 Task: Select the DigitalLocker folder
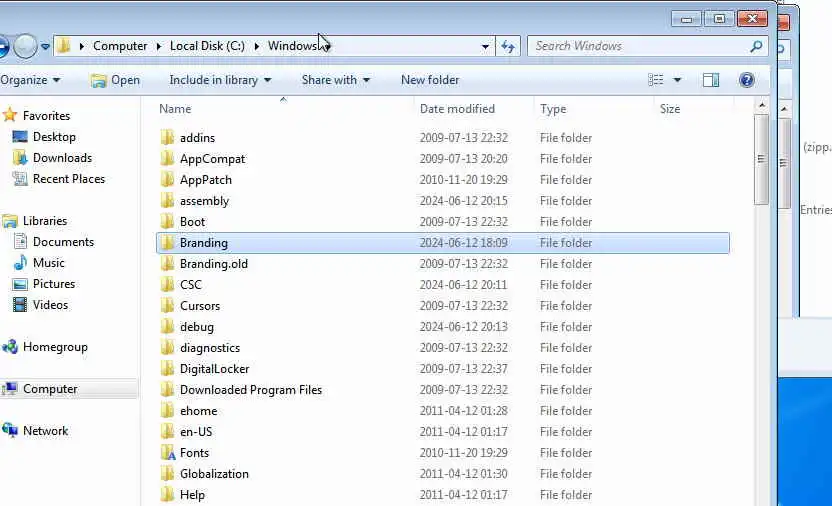[214, 369]
